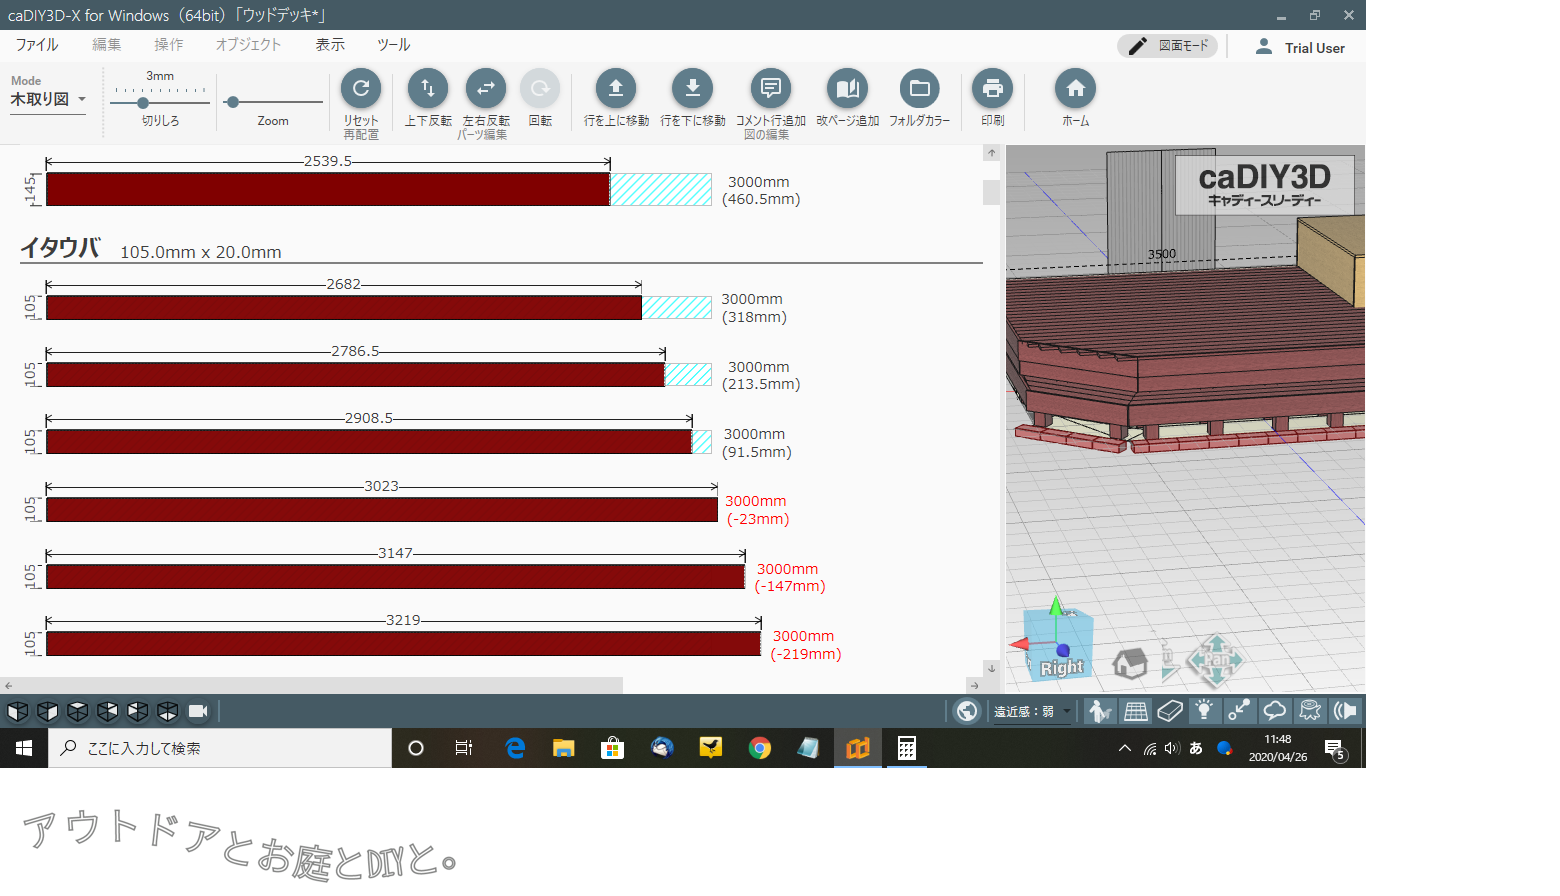Toggle the floor grid display

(x=1136, y=711)
